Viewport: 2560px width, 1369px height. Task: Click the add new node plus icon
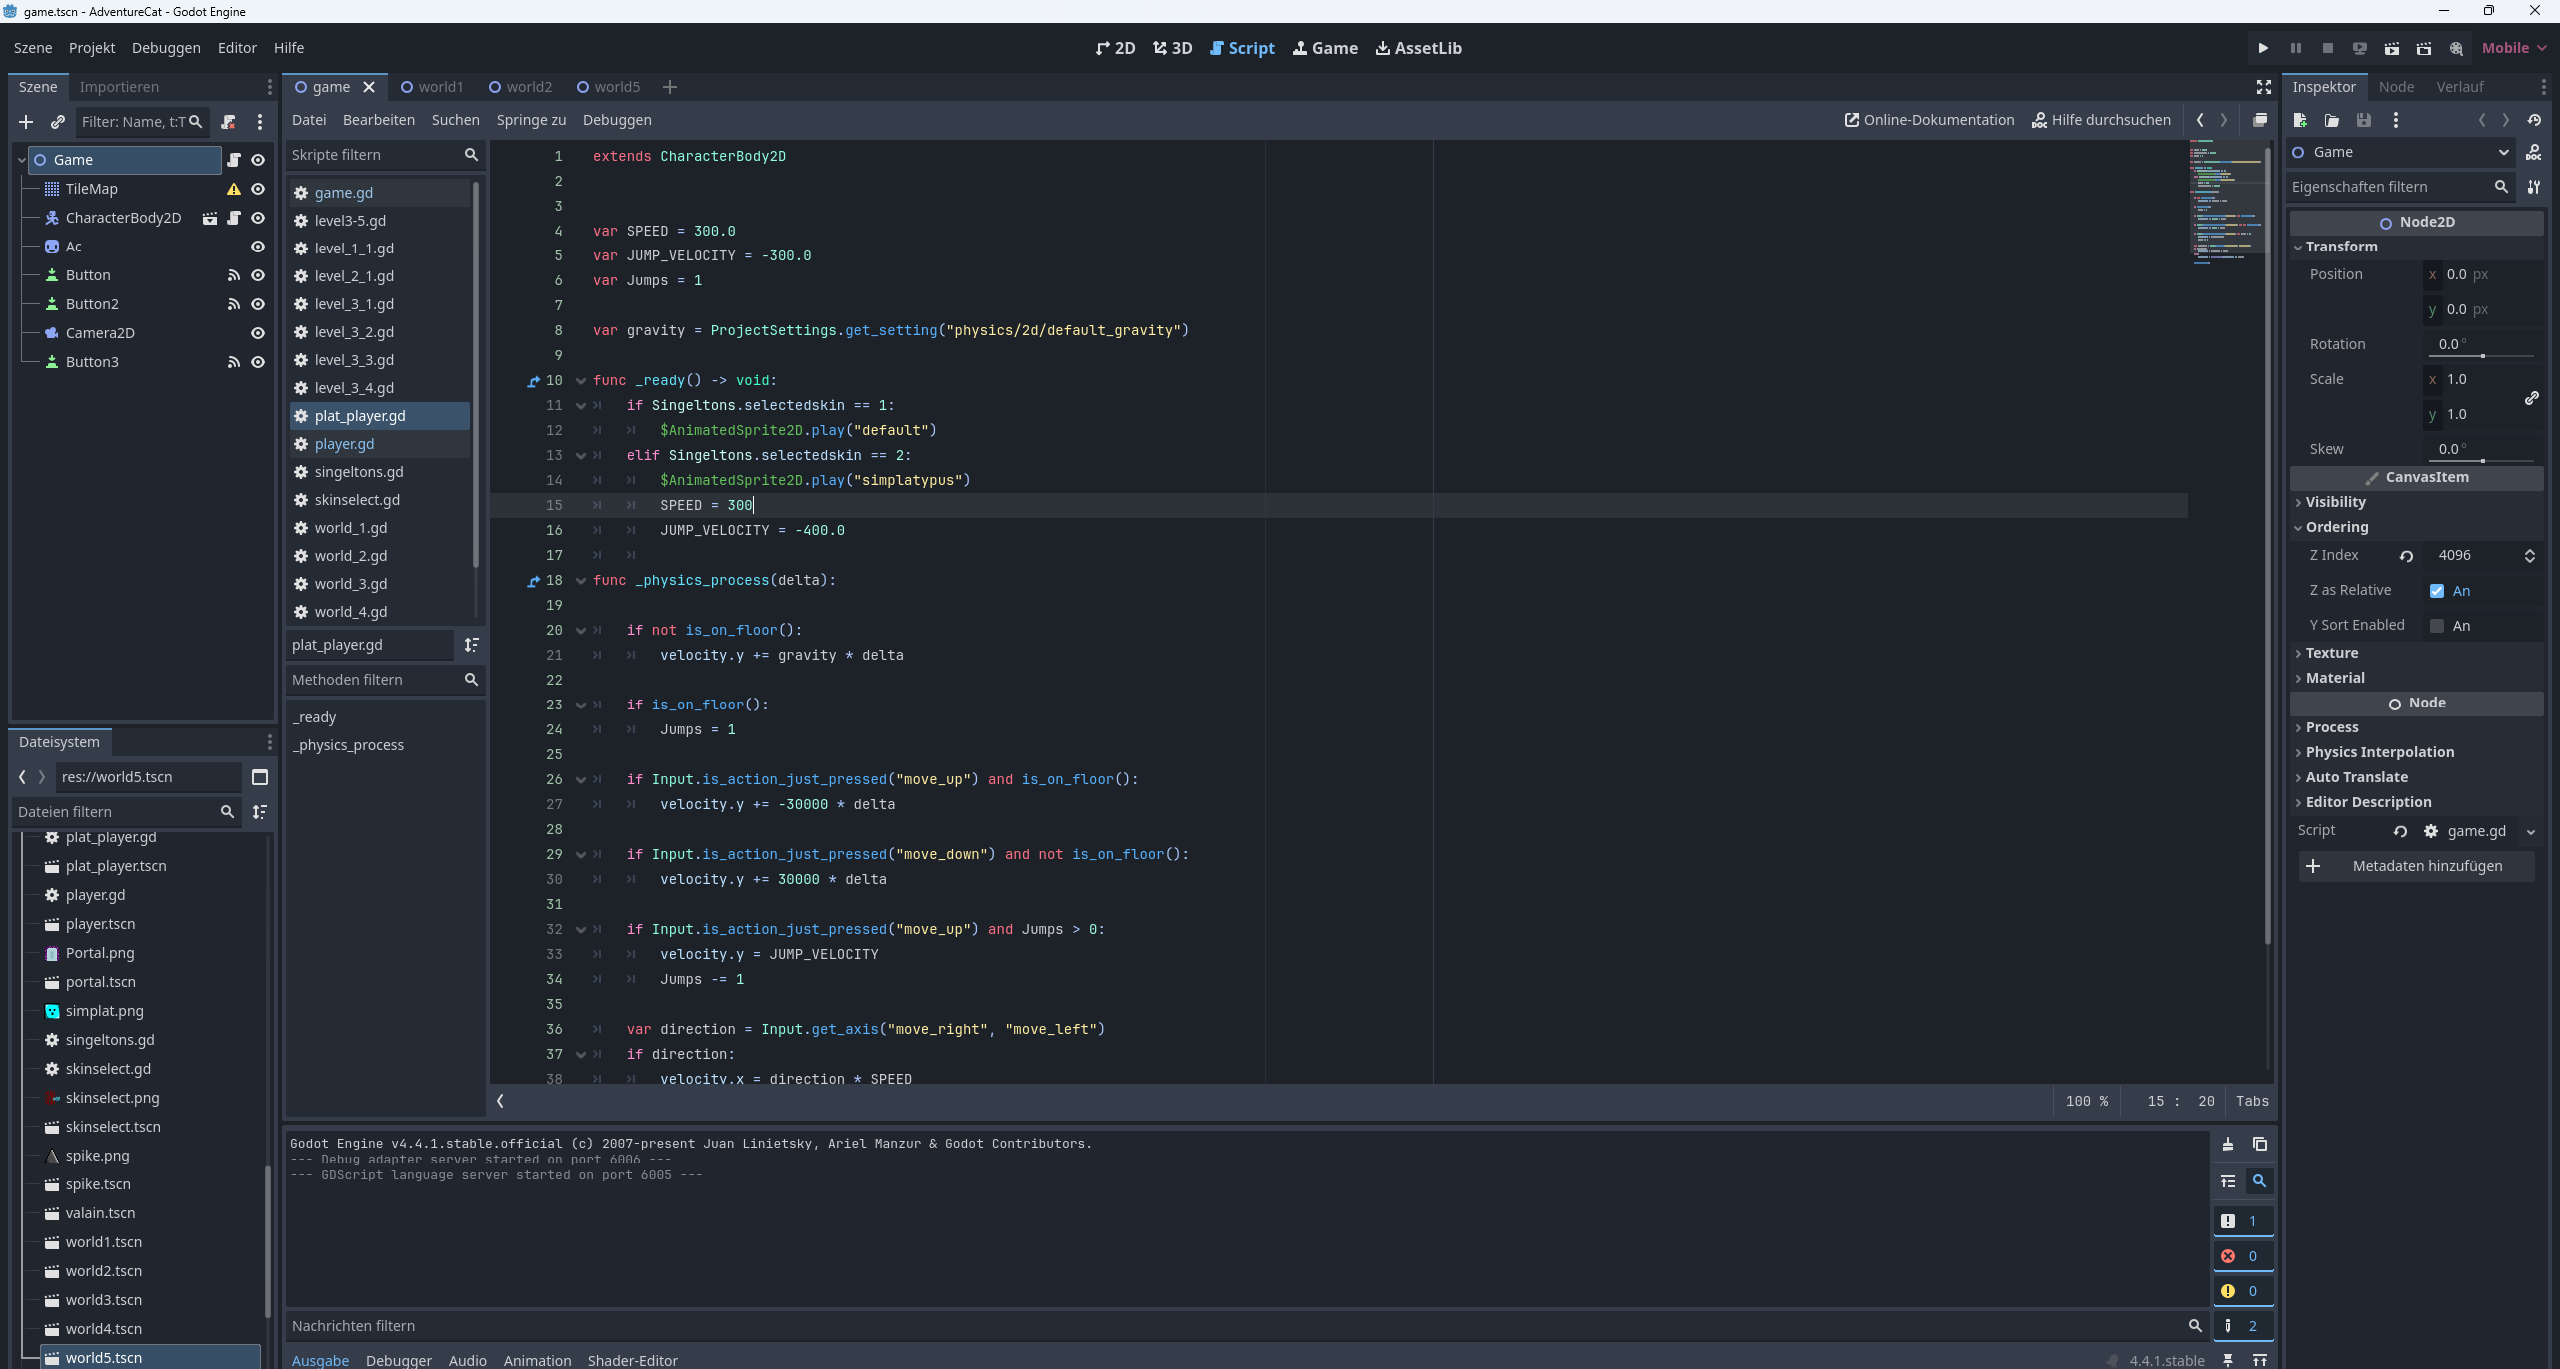click(26, 122)
